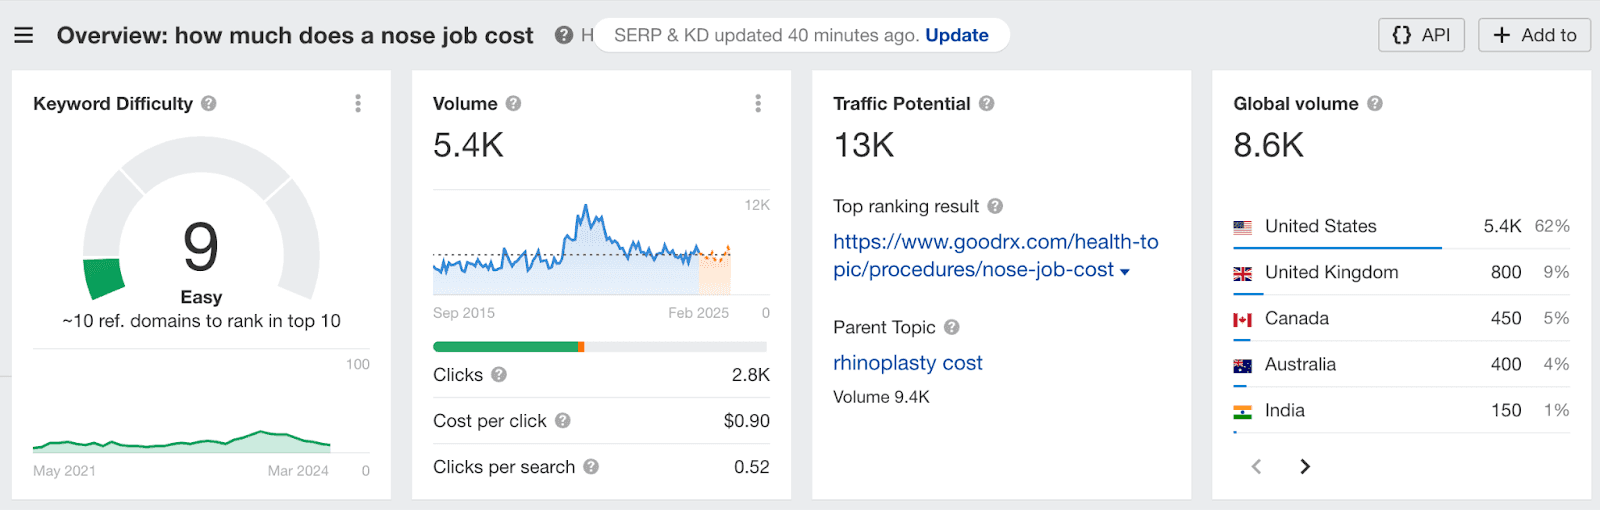
Task: Click the Add to button
Action: (1534, 35)
